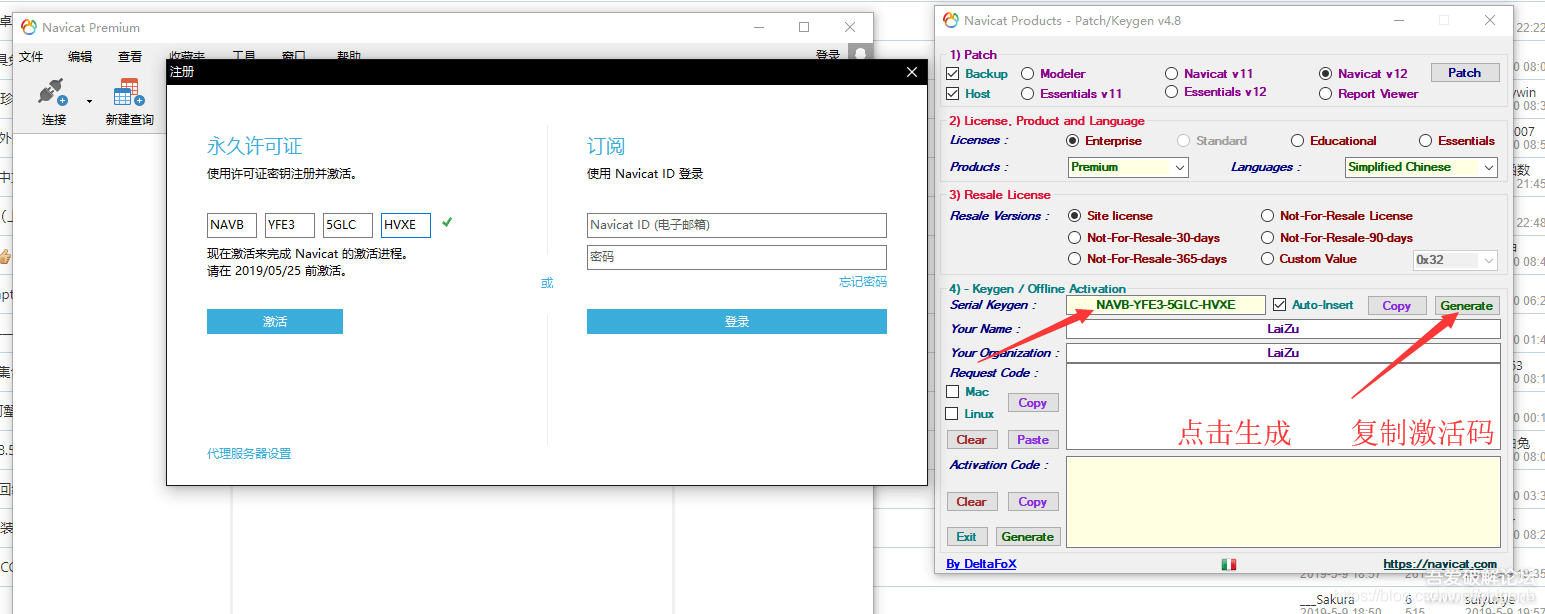Select the Navicat v12 radio option

[x=1326, y=74]
